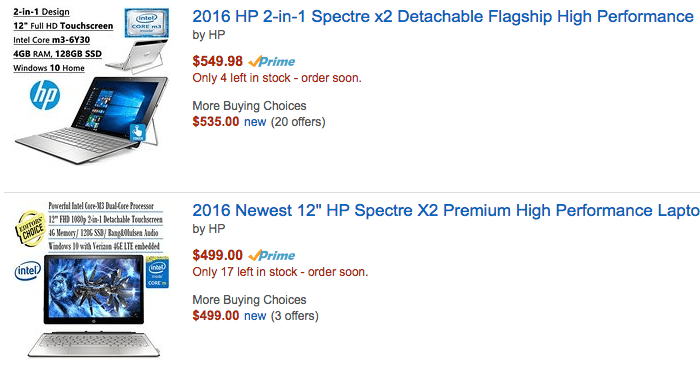Click the $549.98 price
The image size is (700, 386).
coord(217,61)
